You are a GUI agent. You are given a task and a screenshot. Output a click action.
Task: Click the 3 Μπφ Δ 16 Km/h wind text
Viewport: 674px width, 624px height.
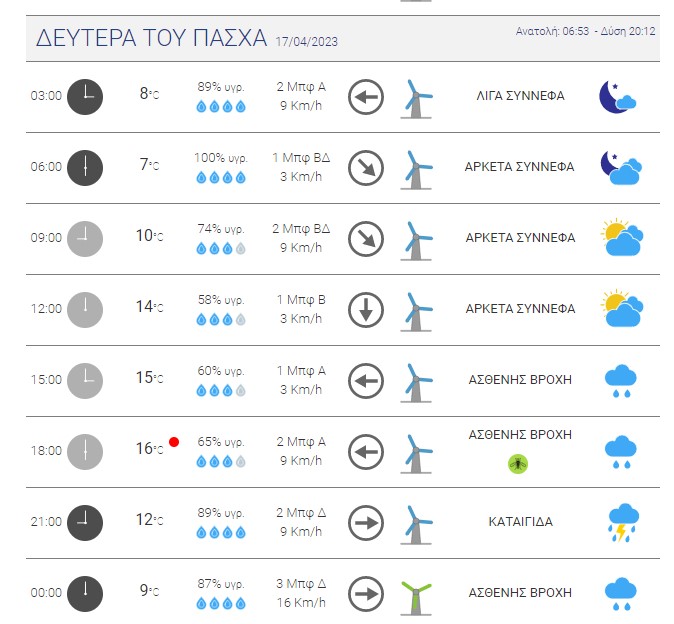pos(301,593)
